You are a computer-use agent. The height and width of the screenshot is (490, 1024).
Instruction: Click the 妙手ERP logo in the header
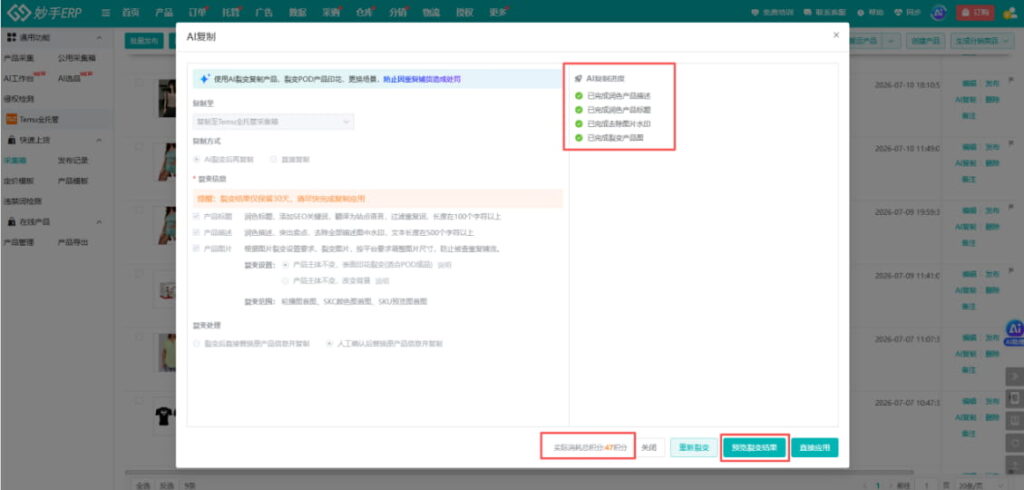pos(46,13)
